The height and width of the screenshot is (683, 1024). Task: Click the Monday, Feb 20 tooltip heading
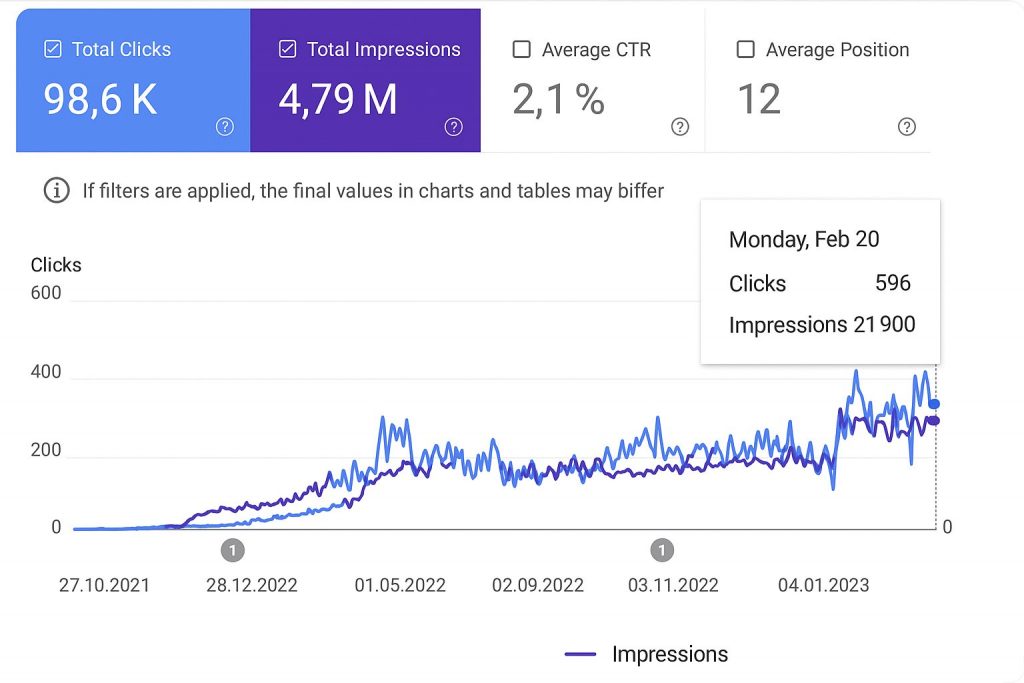click(804, 239)
